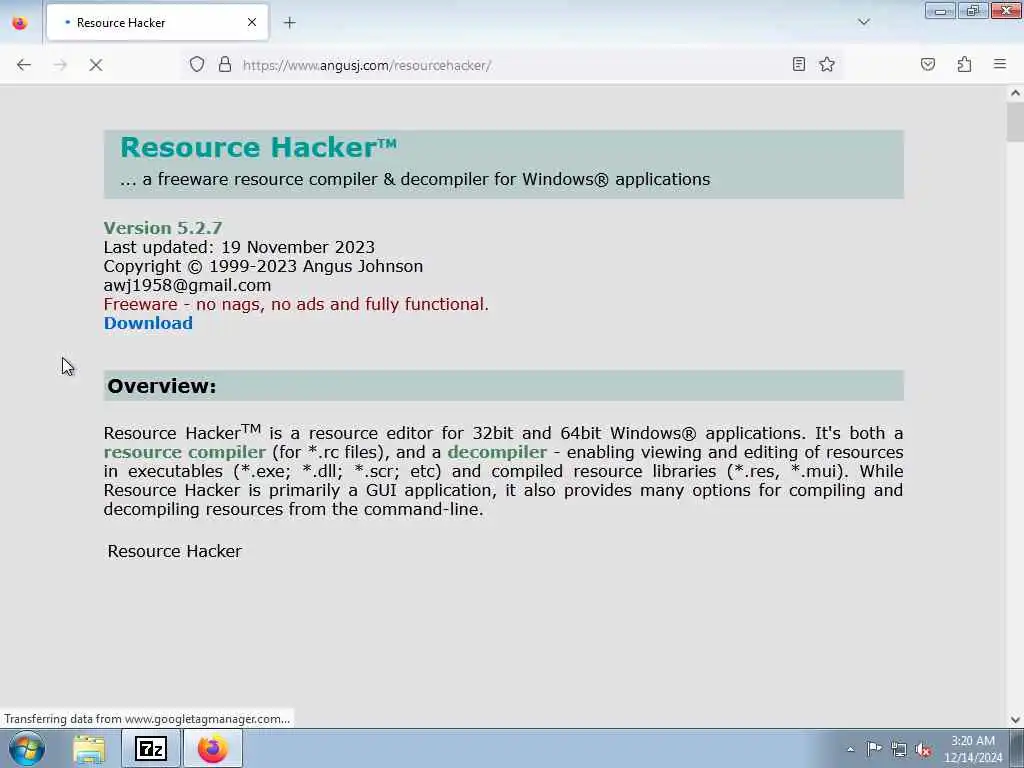
Task: Toggle reader view icon
Action: tap(799, 64)
